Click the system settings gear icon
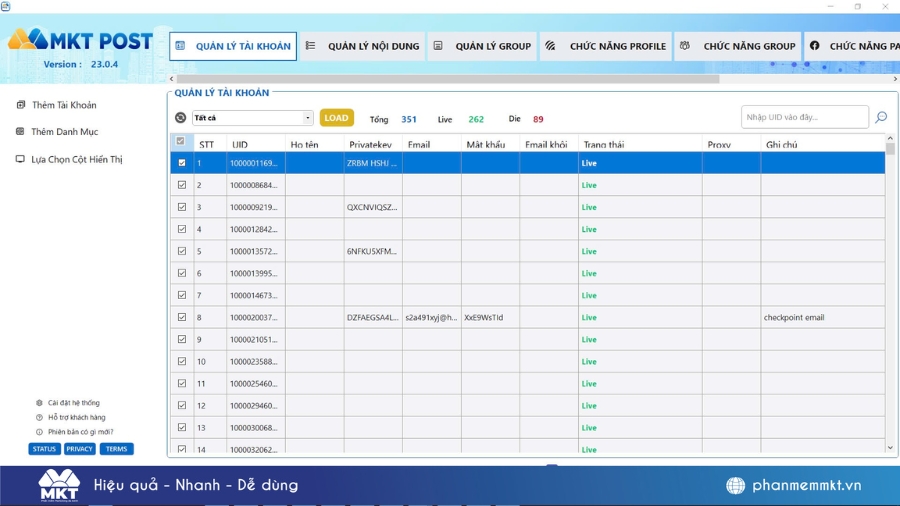Image resolution: width=900 pixels, height=506 pixels. pyautogui.click(x=39, y=403)
